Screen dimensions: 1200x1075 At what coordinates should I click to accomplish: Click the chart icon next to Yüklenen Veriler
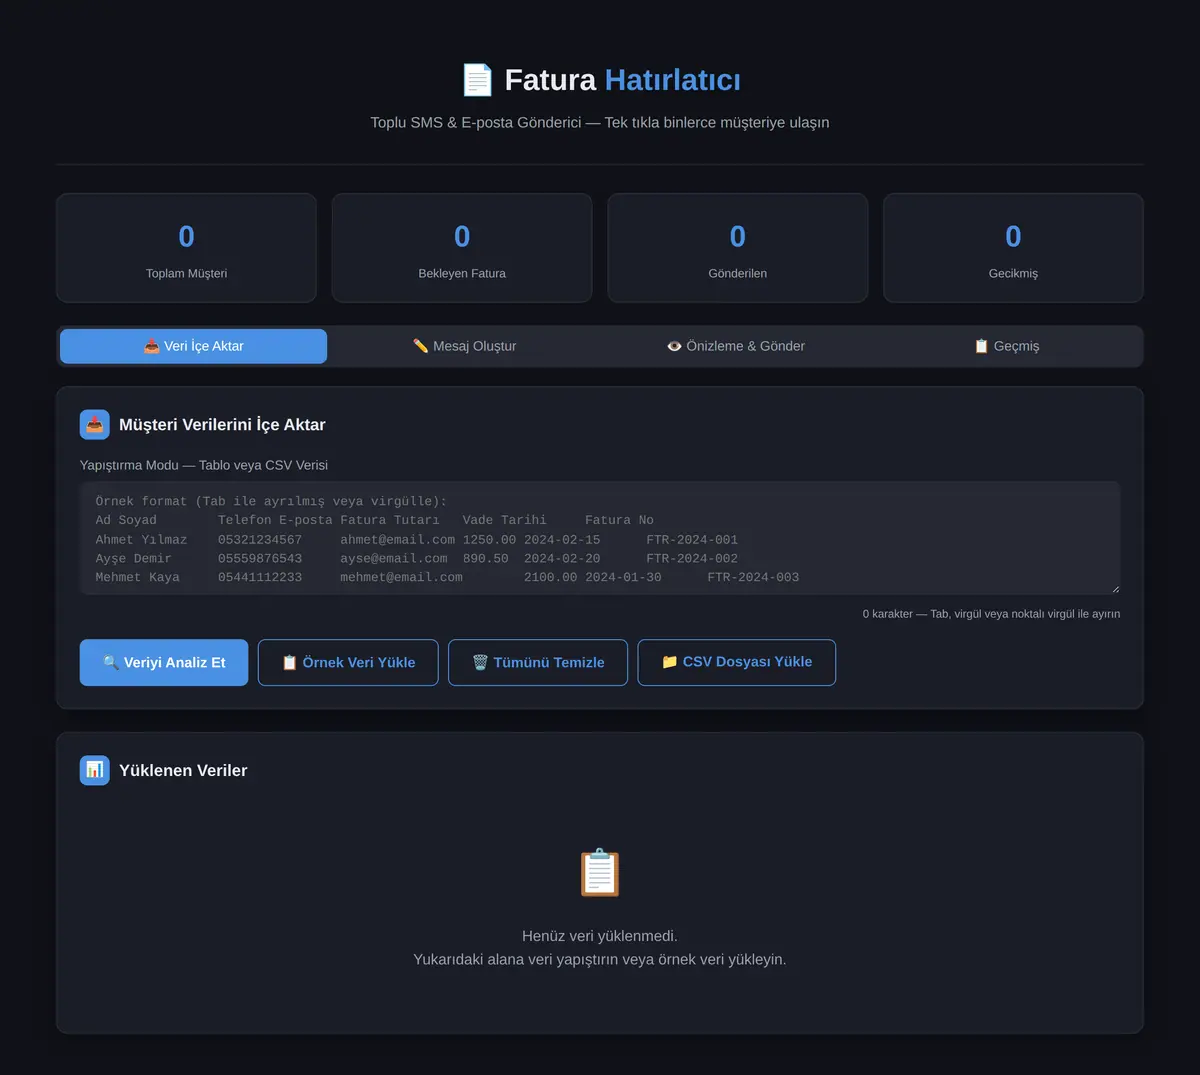coord(95,771)
